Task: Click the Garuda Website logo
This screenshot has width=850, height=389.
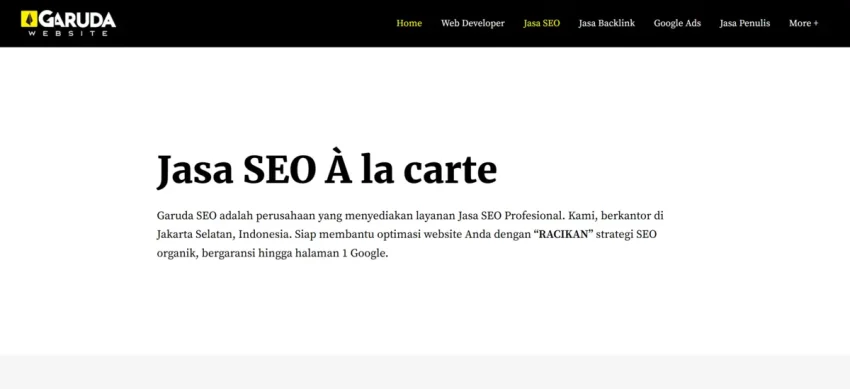Action: pyautogui.click(x=68, y=23)
